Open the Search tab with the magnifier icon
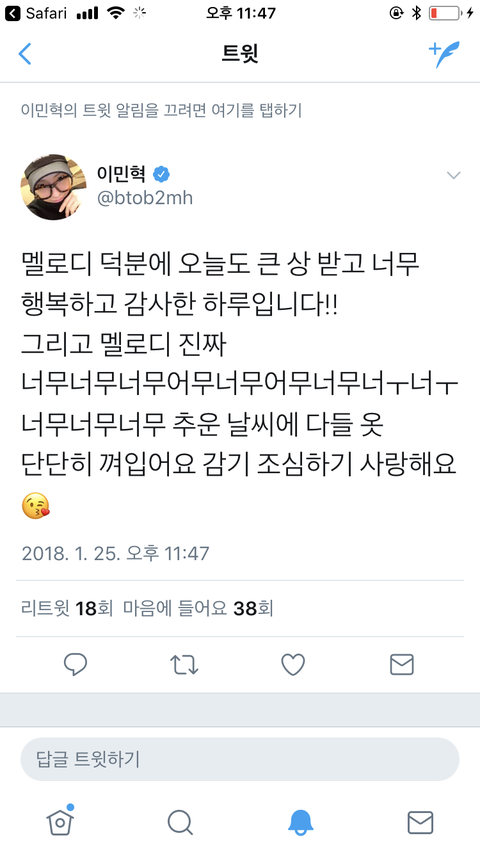The image size is (480, 854). 180,822
